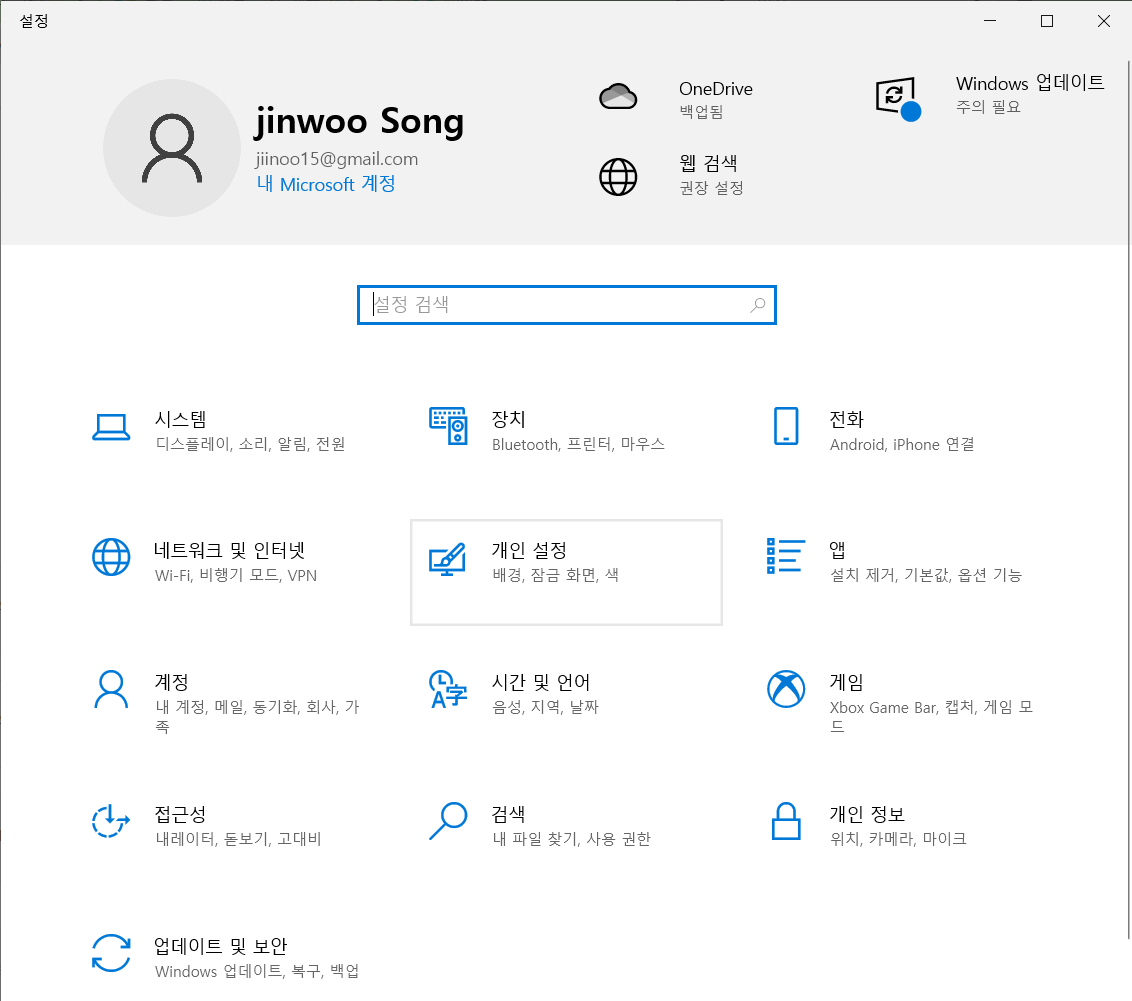Open the 검색 magnifying glass icon

[x=448, y=821]
